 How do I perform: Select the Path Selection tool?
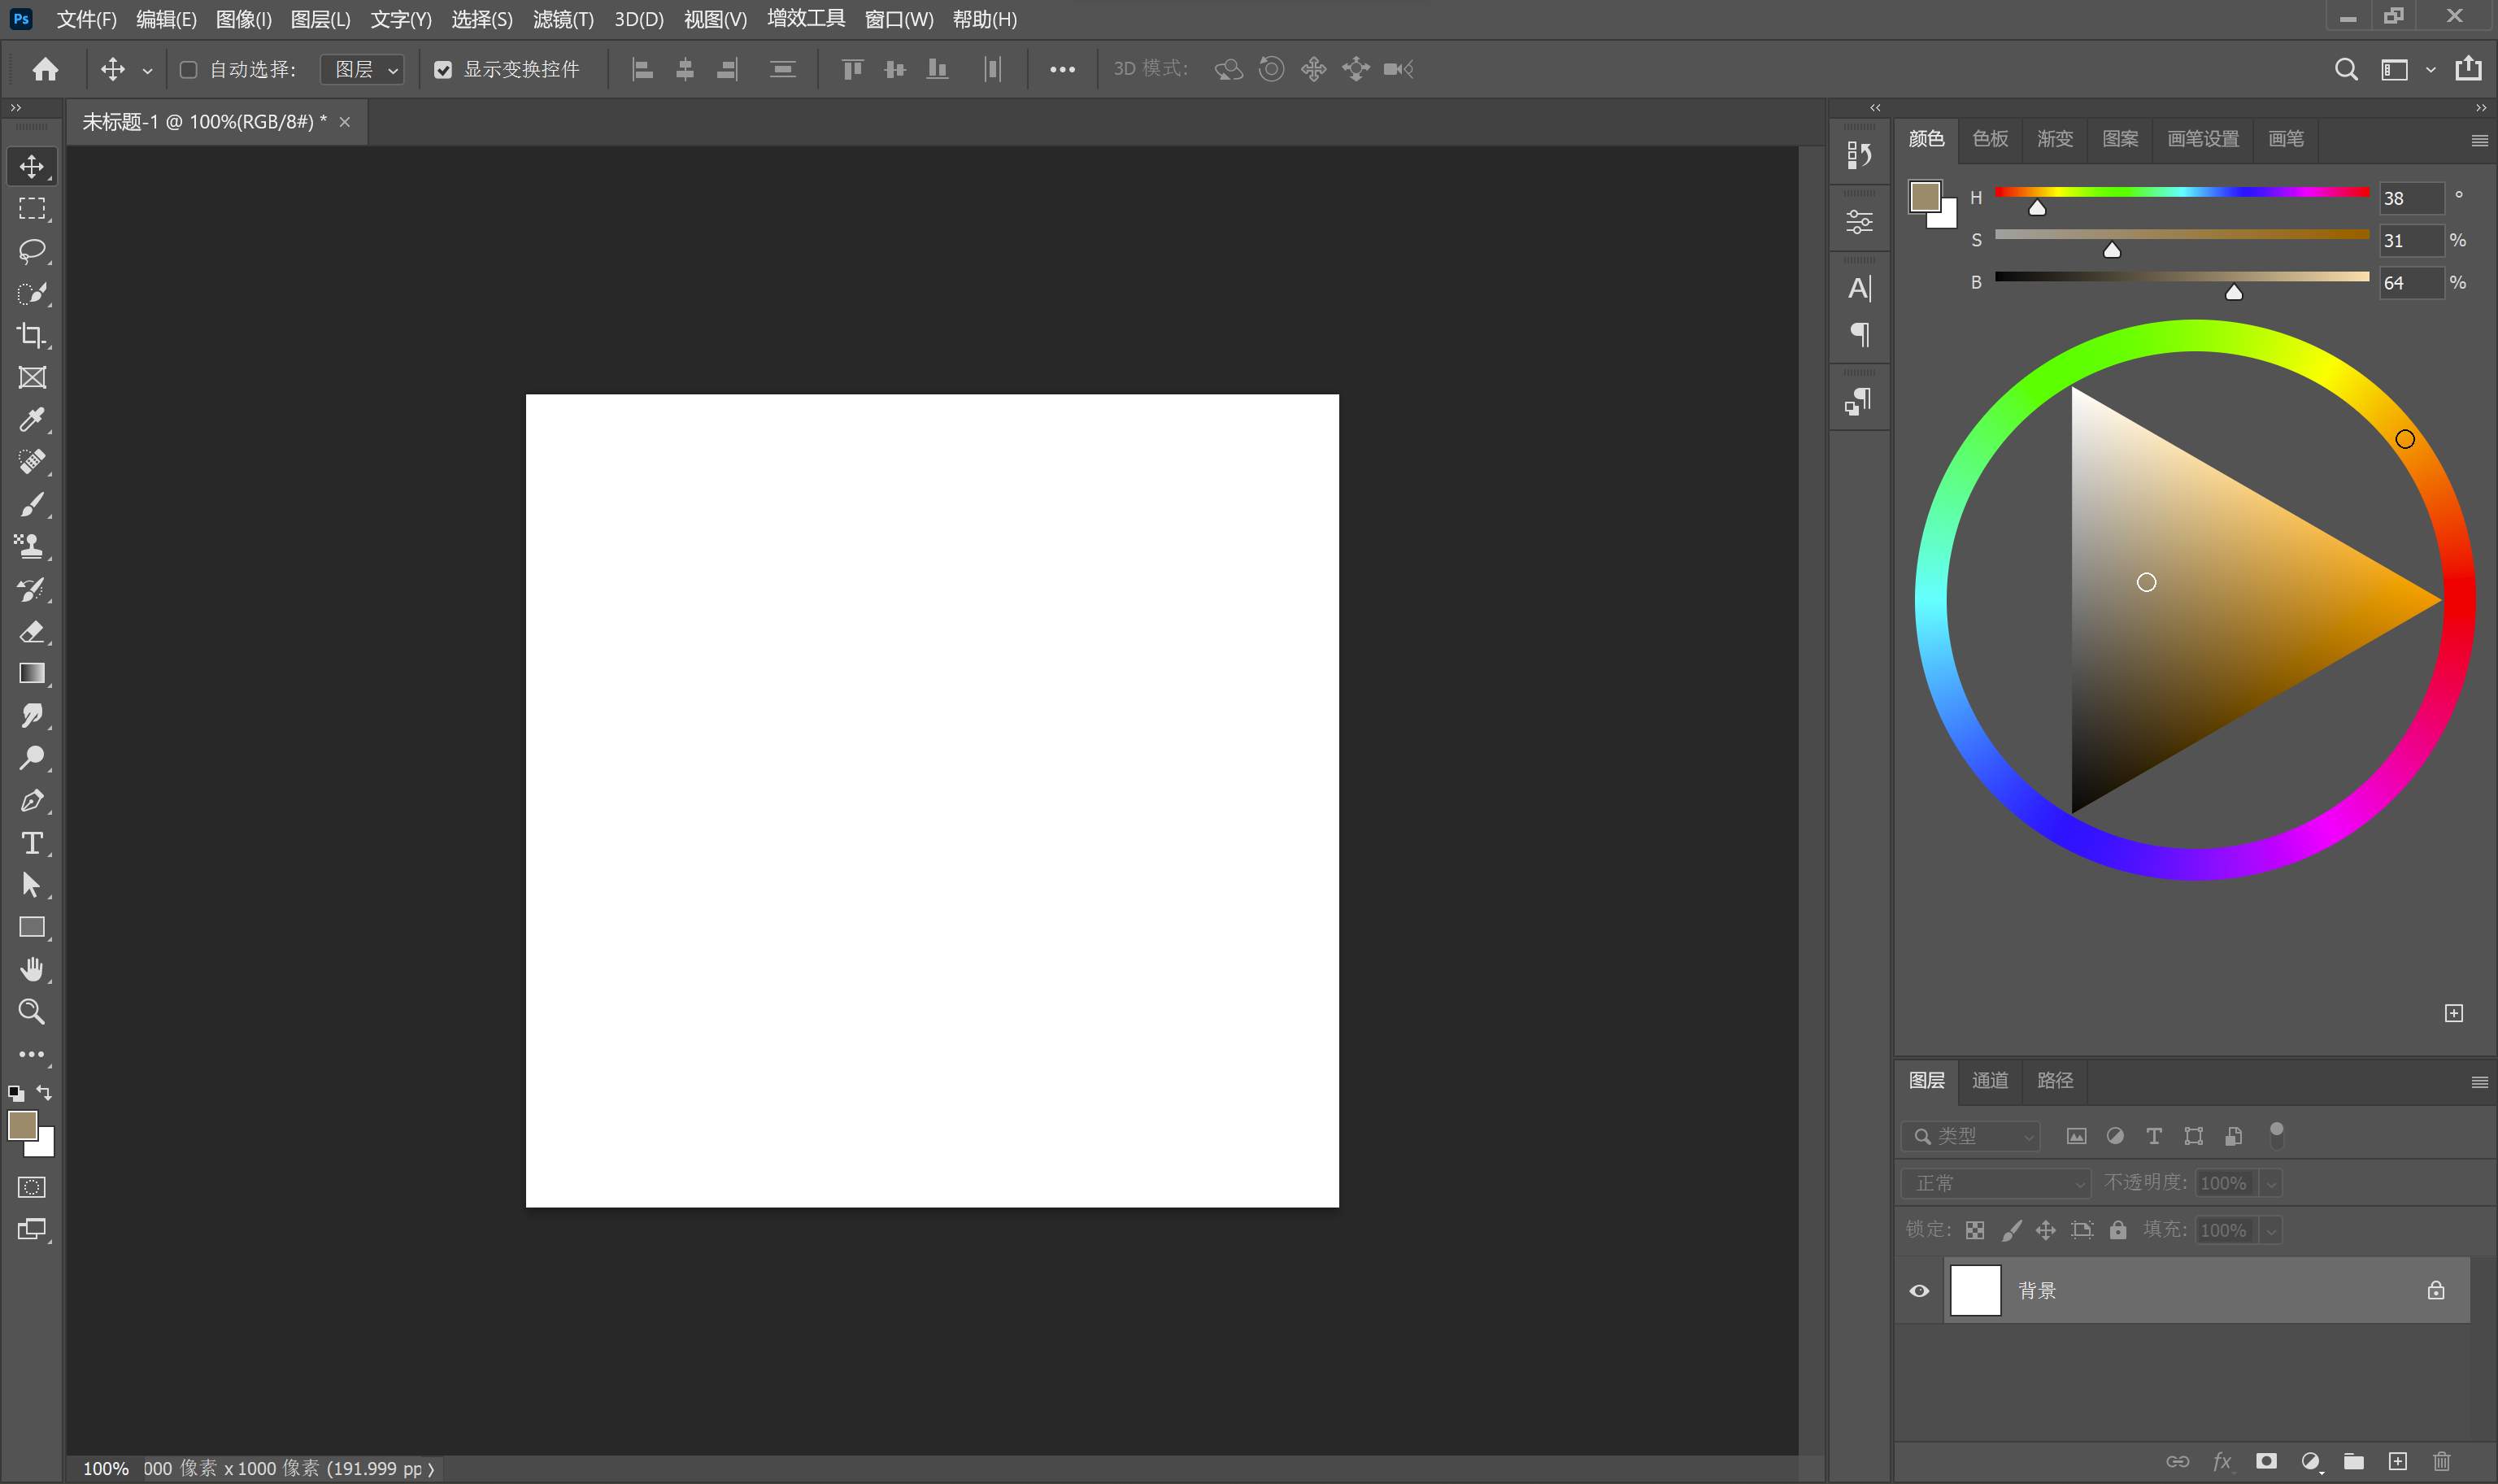pos(32,885)
